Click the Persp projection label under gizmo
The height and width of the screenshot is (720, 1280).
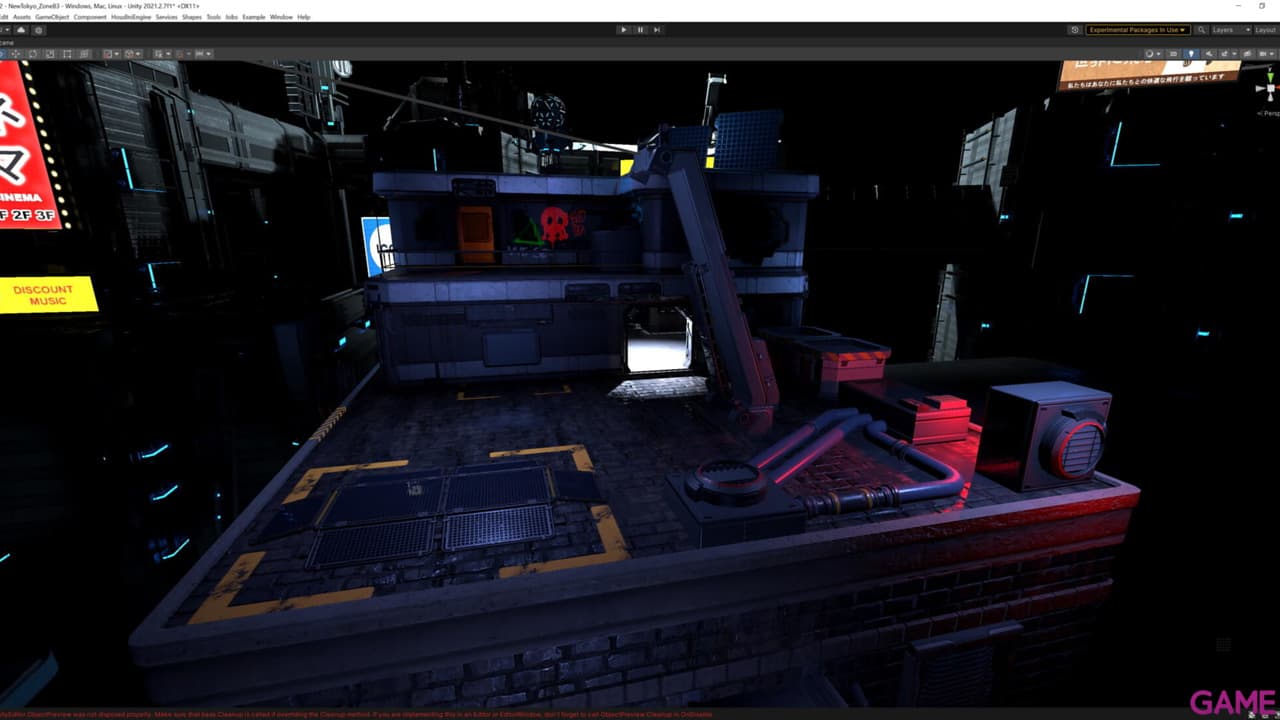click(x=1268, y=113)
